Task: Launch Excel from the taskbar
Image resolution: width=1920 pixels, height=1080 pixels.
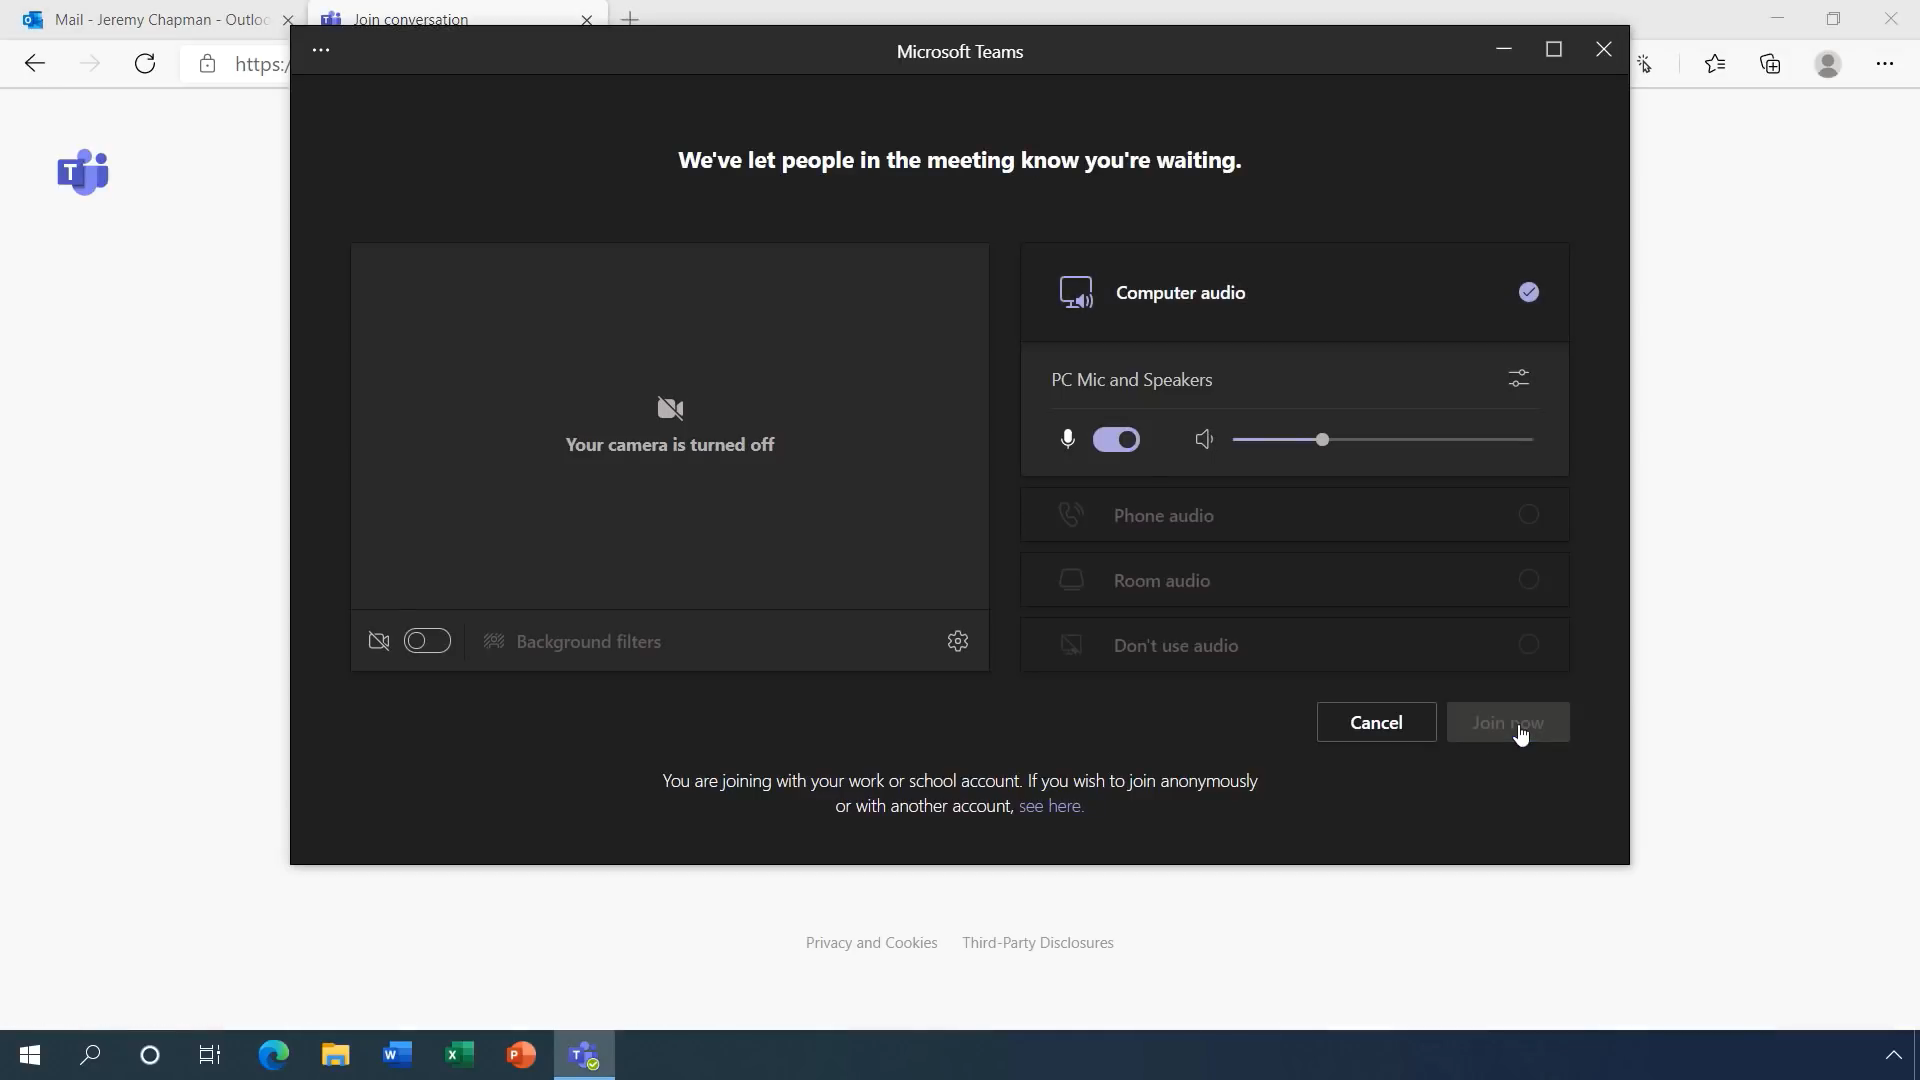Action: click(459, 1055)
